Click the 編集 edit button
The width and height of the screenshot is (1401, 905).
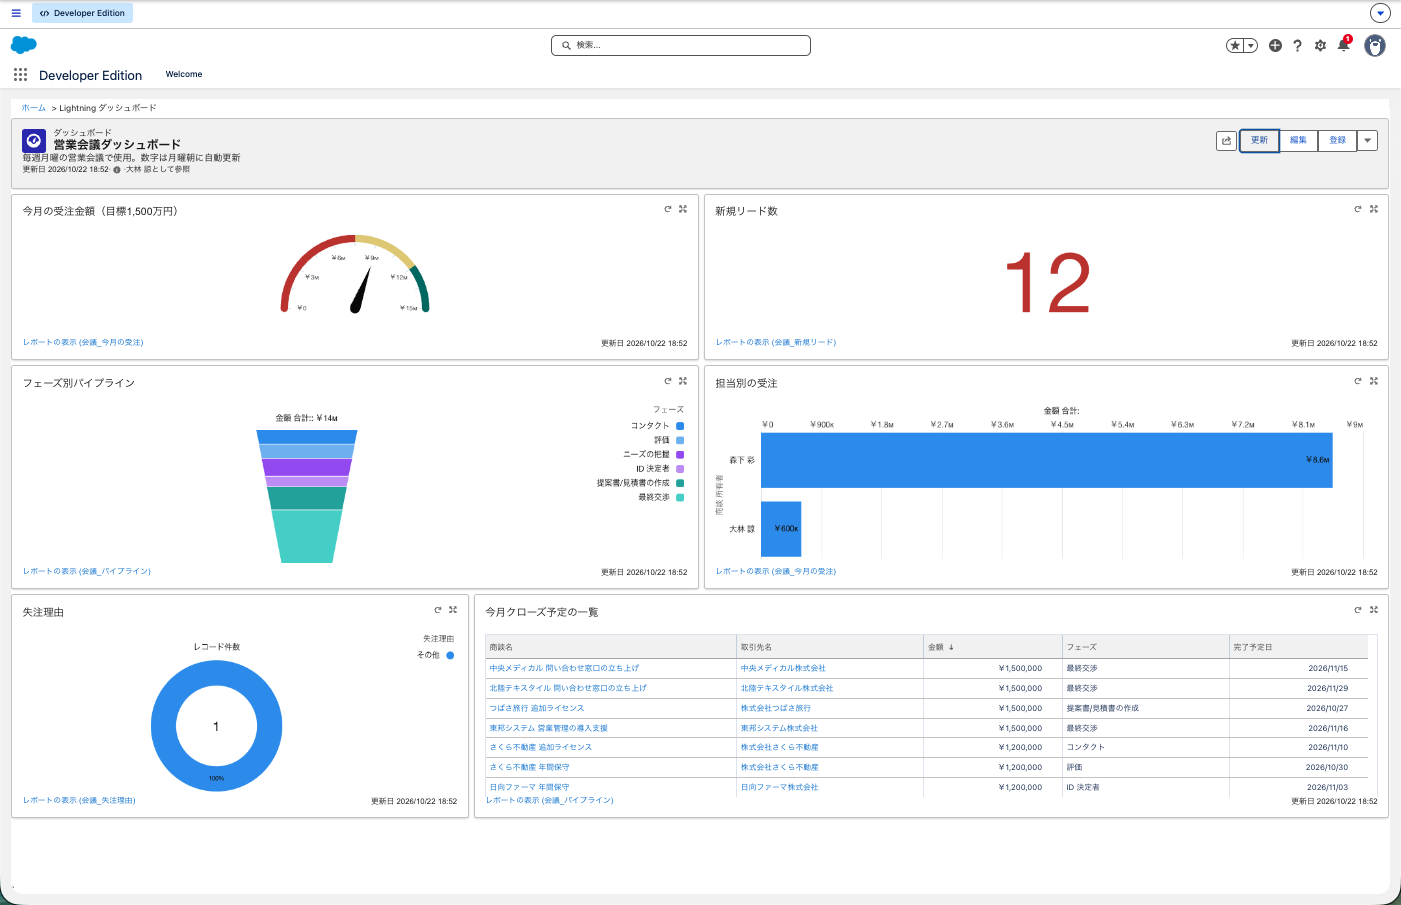pyautogui.click(x=1298, y=141)
